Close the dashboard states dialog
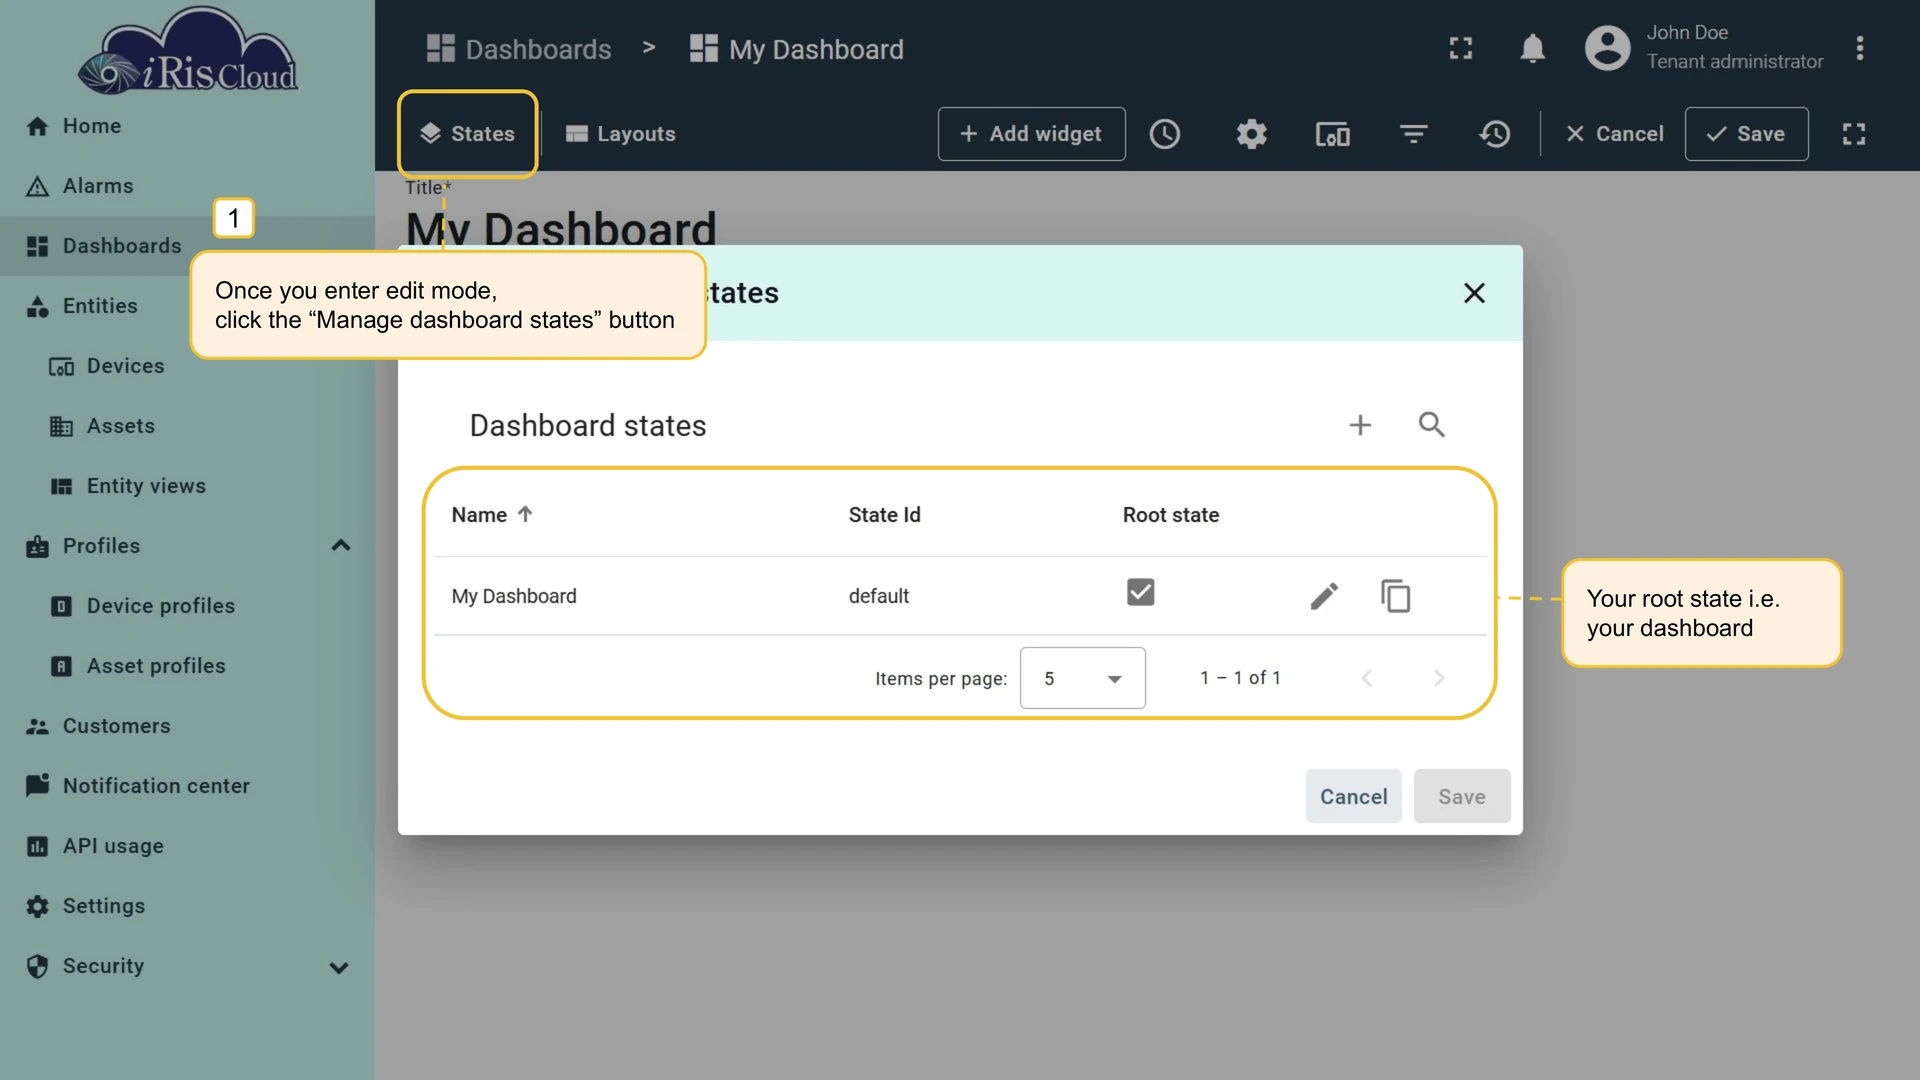The image size is (1920, 1080). point(1474,293)
